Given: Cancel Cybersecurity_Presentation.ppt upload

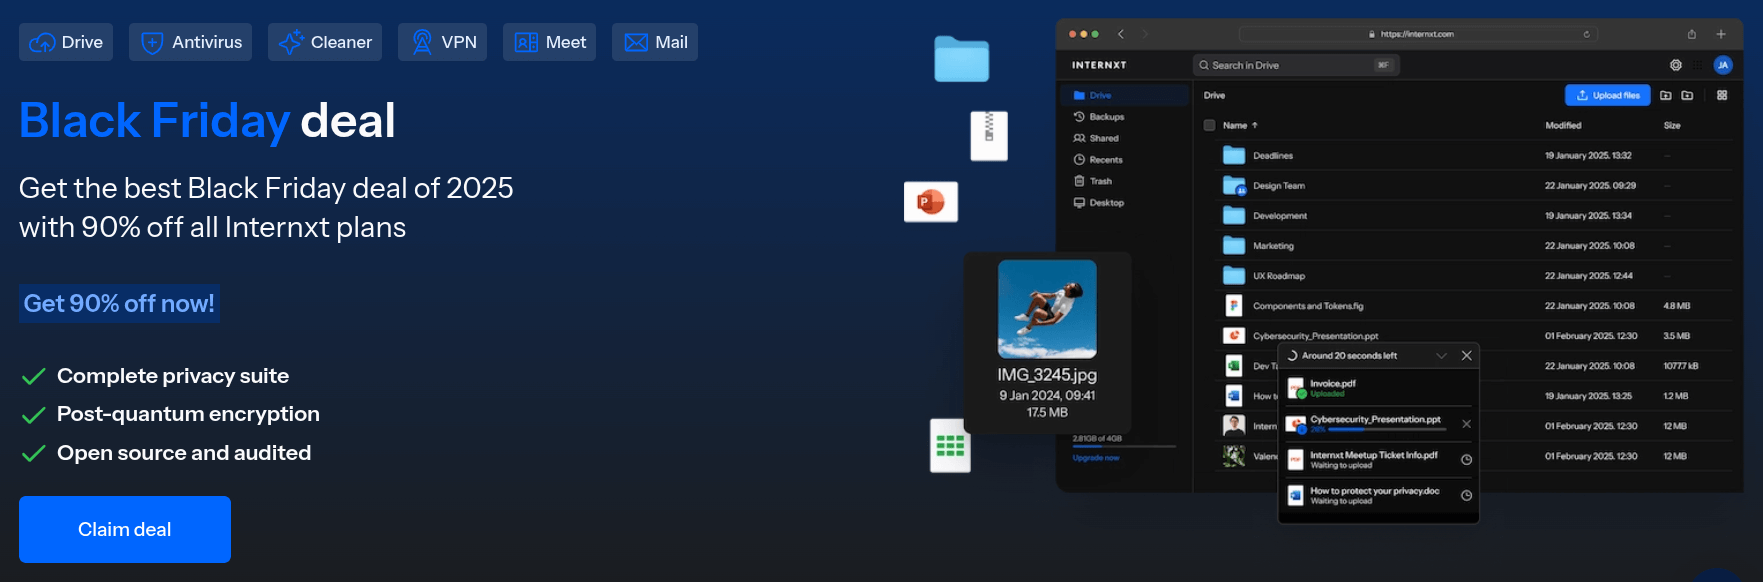Looking at the screenshot, I should [1466, 424].
